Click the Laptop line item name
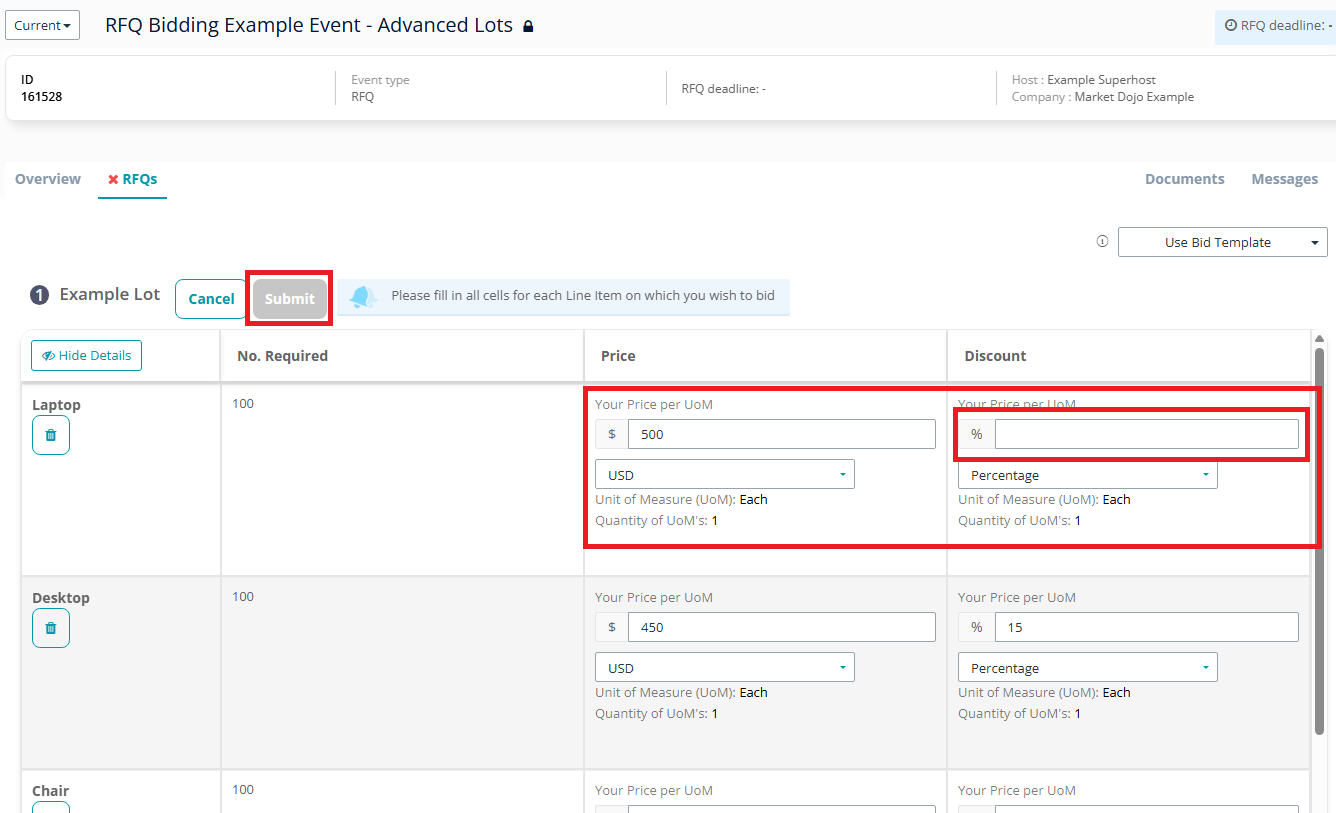This screenshot has height=813, width=1336. pyautogui.click(x=56, y=405)
